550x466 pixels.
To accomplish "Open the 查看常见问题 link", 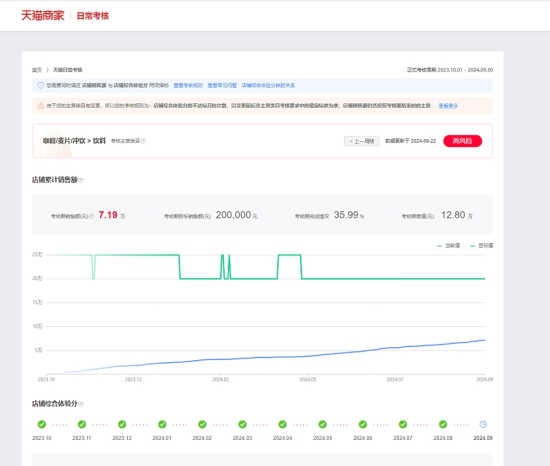I will (x=222, y=85).
